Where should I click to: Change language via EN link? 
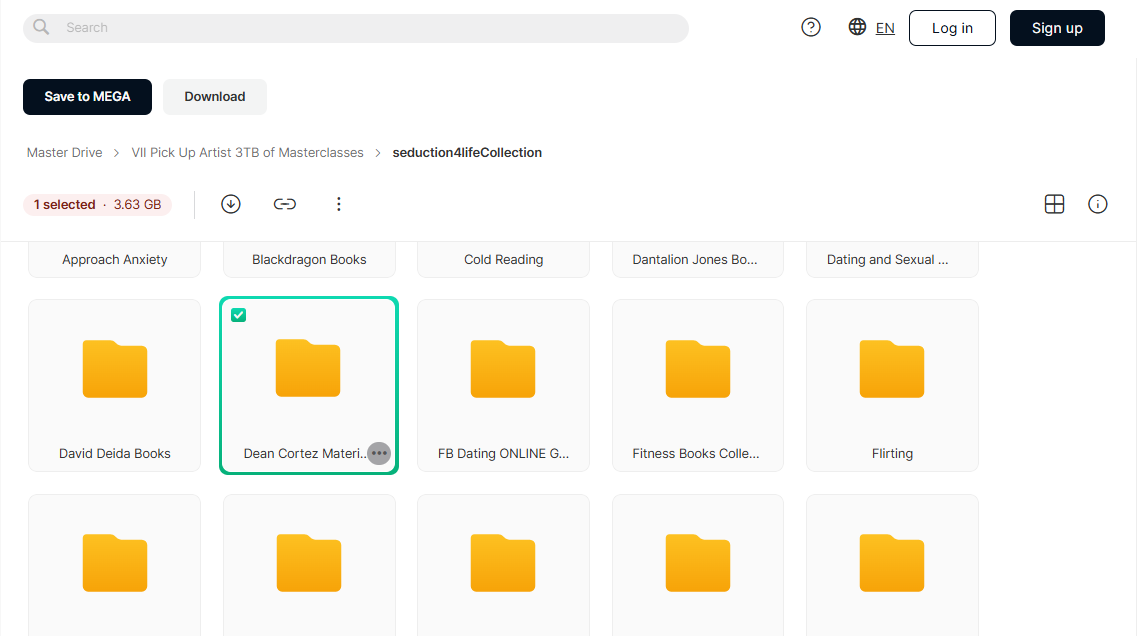coord(885,28)
